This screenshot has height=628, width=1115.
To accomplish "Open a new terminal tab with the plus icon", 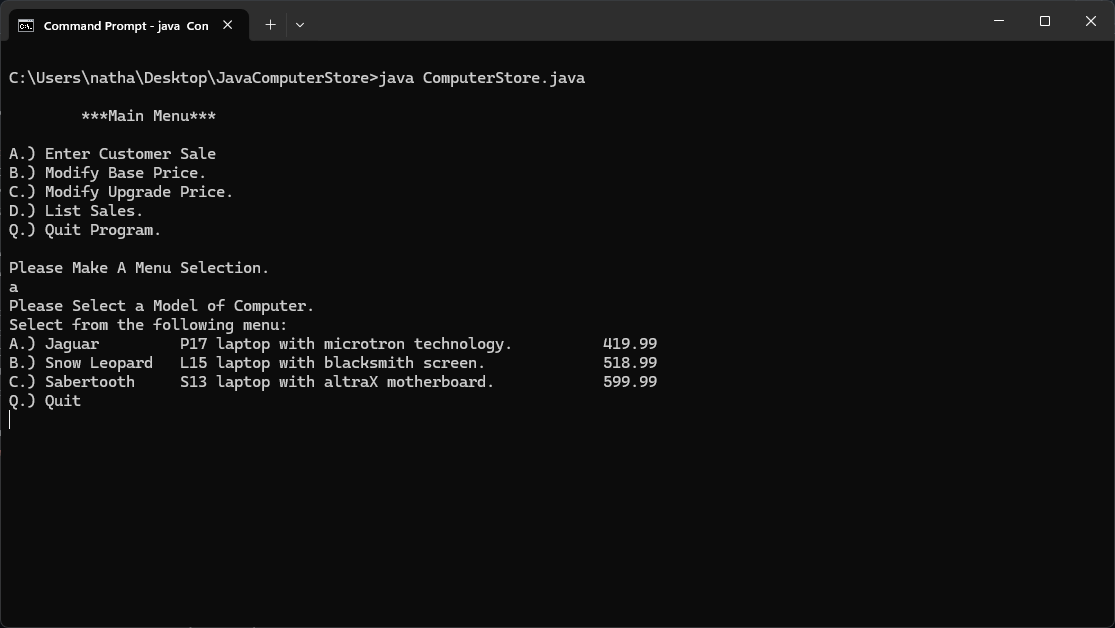I will 269,24.
